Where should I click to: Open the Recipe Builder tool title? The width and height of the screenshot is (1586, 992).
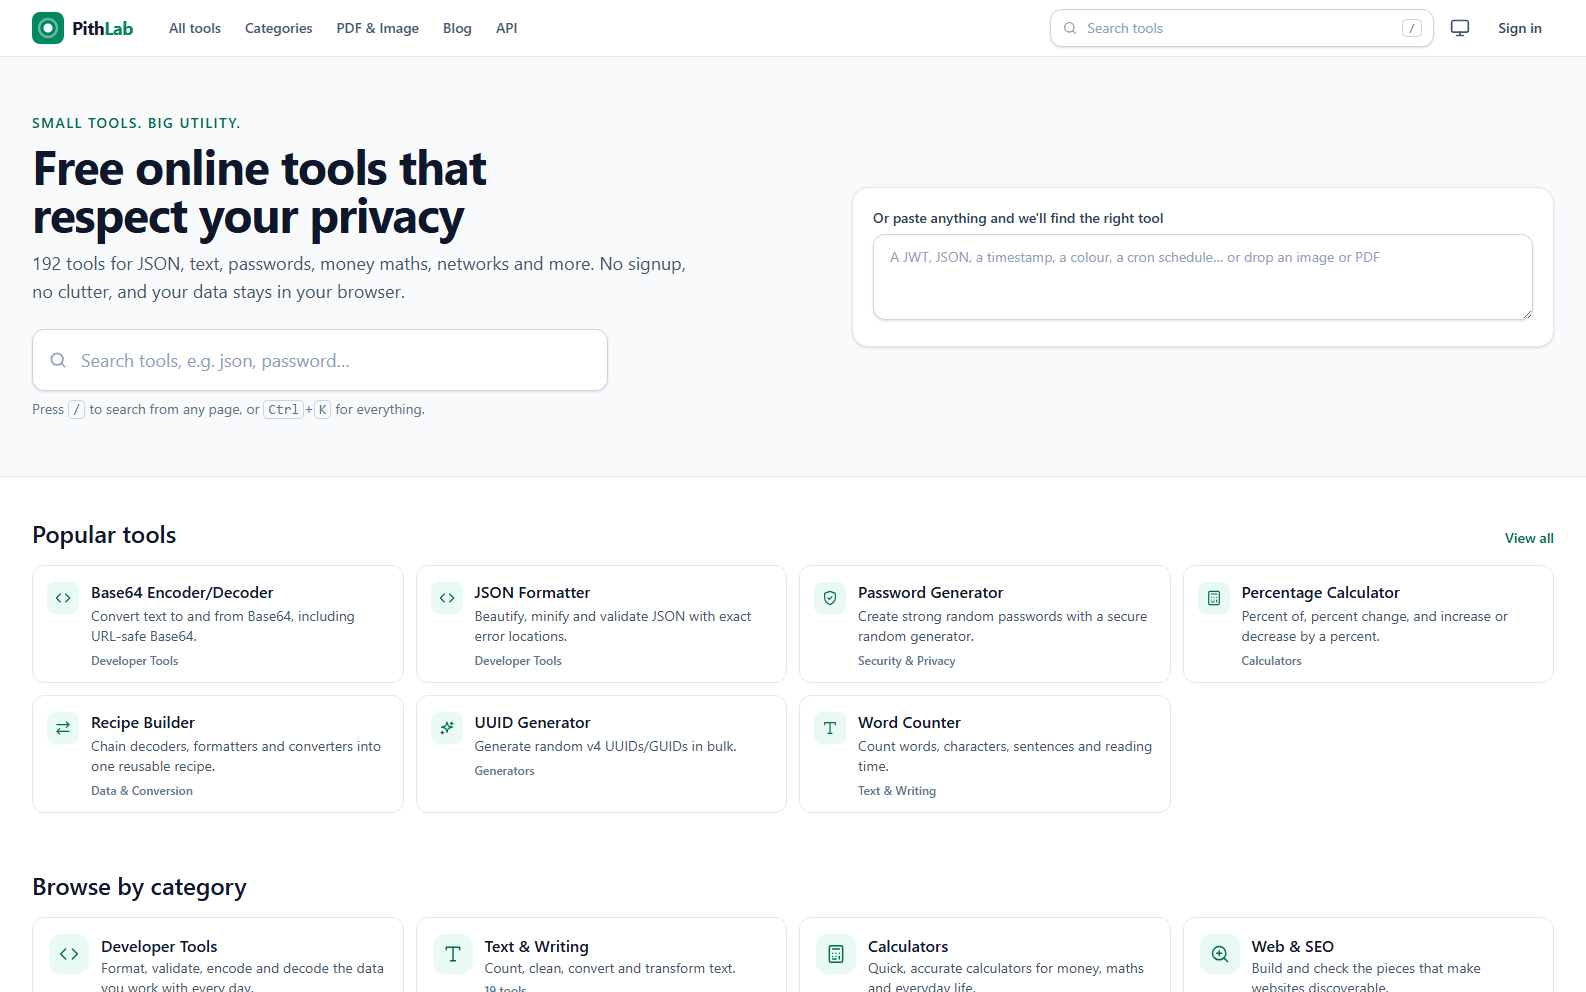click(143, 723)
